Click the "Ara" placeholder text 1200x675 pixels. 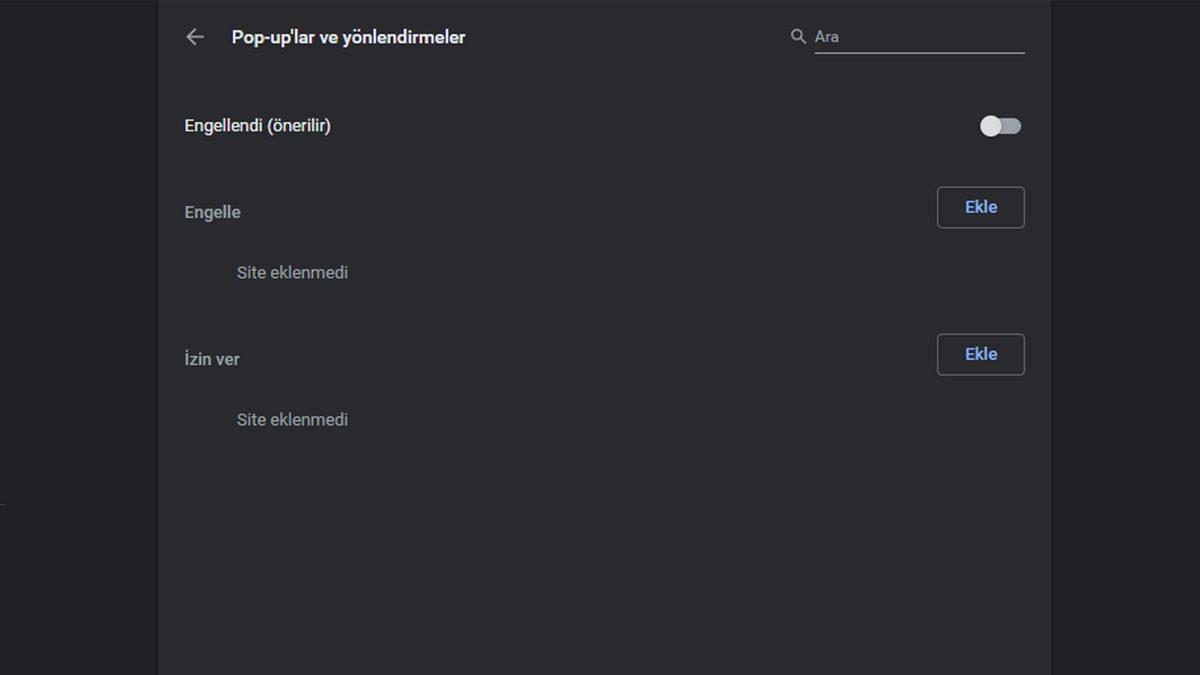click(x=827, y=37)
